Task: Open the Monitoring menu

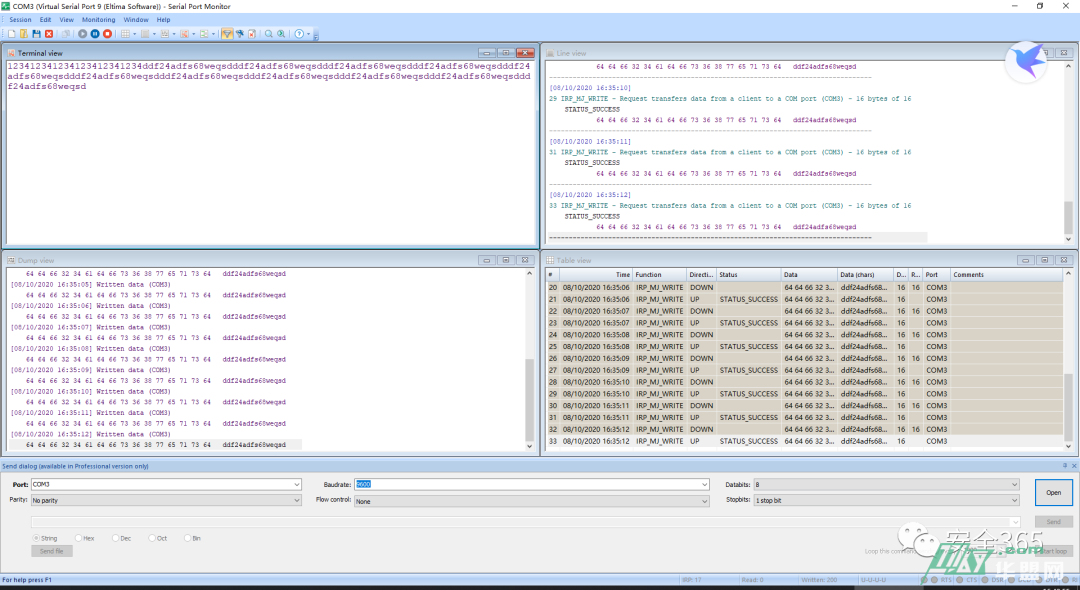Action: 98,19
